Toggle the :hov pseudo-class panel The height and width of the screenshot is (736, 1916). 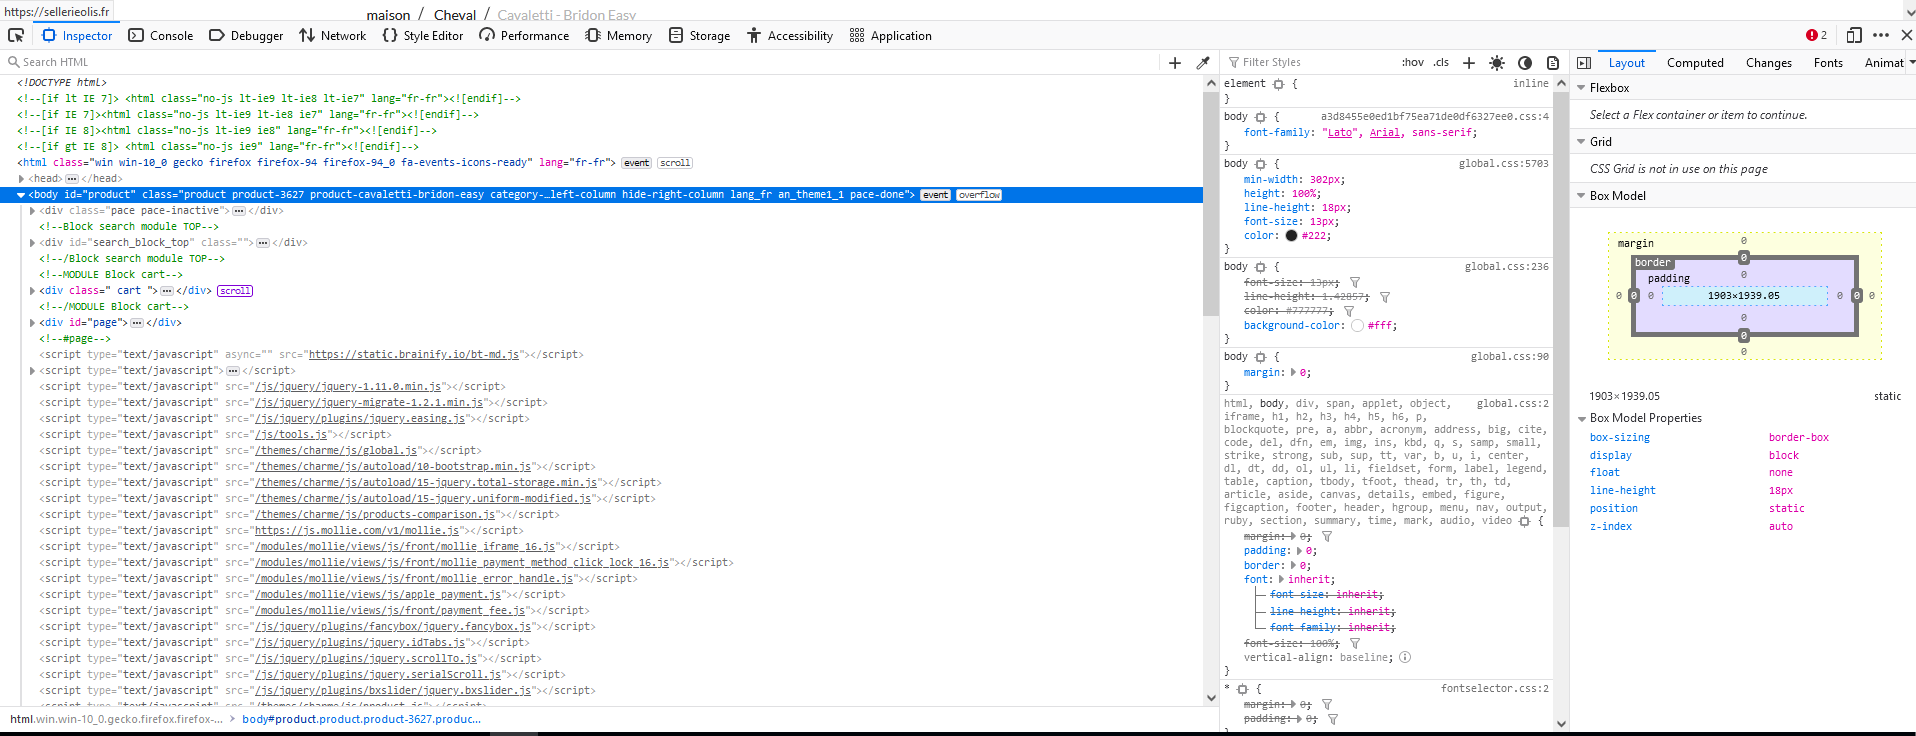click(1413, 62)
